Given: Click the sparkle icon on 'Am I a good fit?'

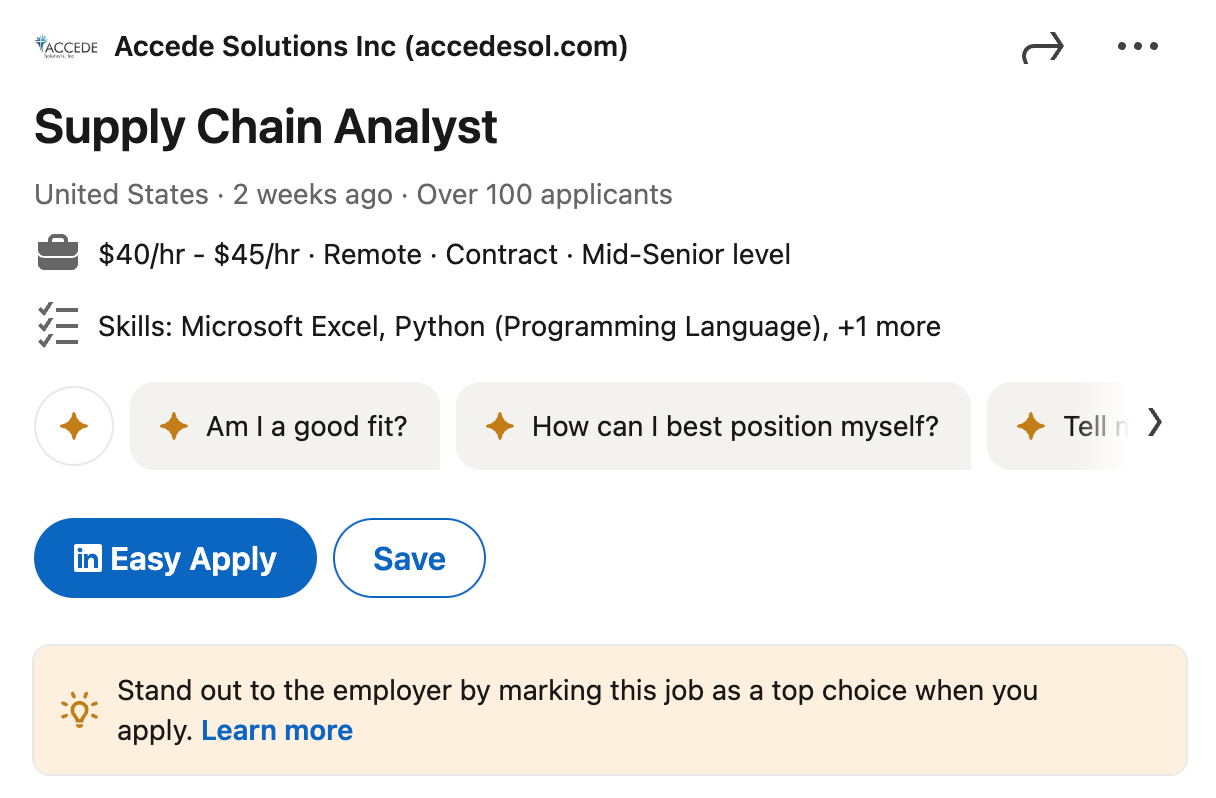Looking at the screenshot, I should (173, 426).
